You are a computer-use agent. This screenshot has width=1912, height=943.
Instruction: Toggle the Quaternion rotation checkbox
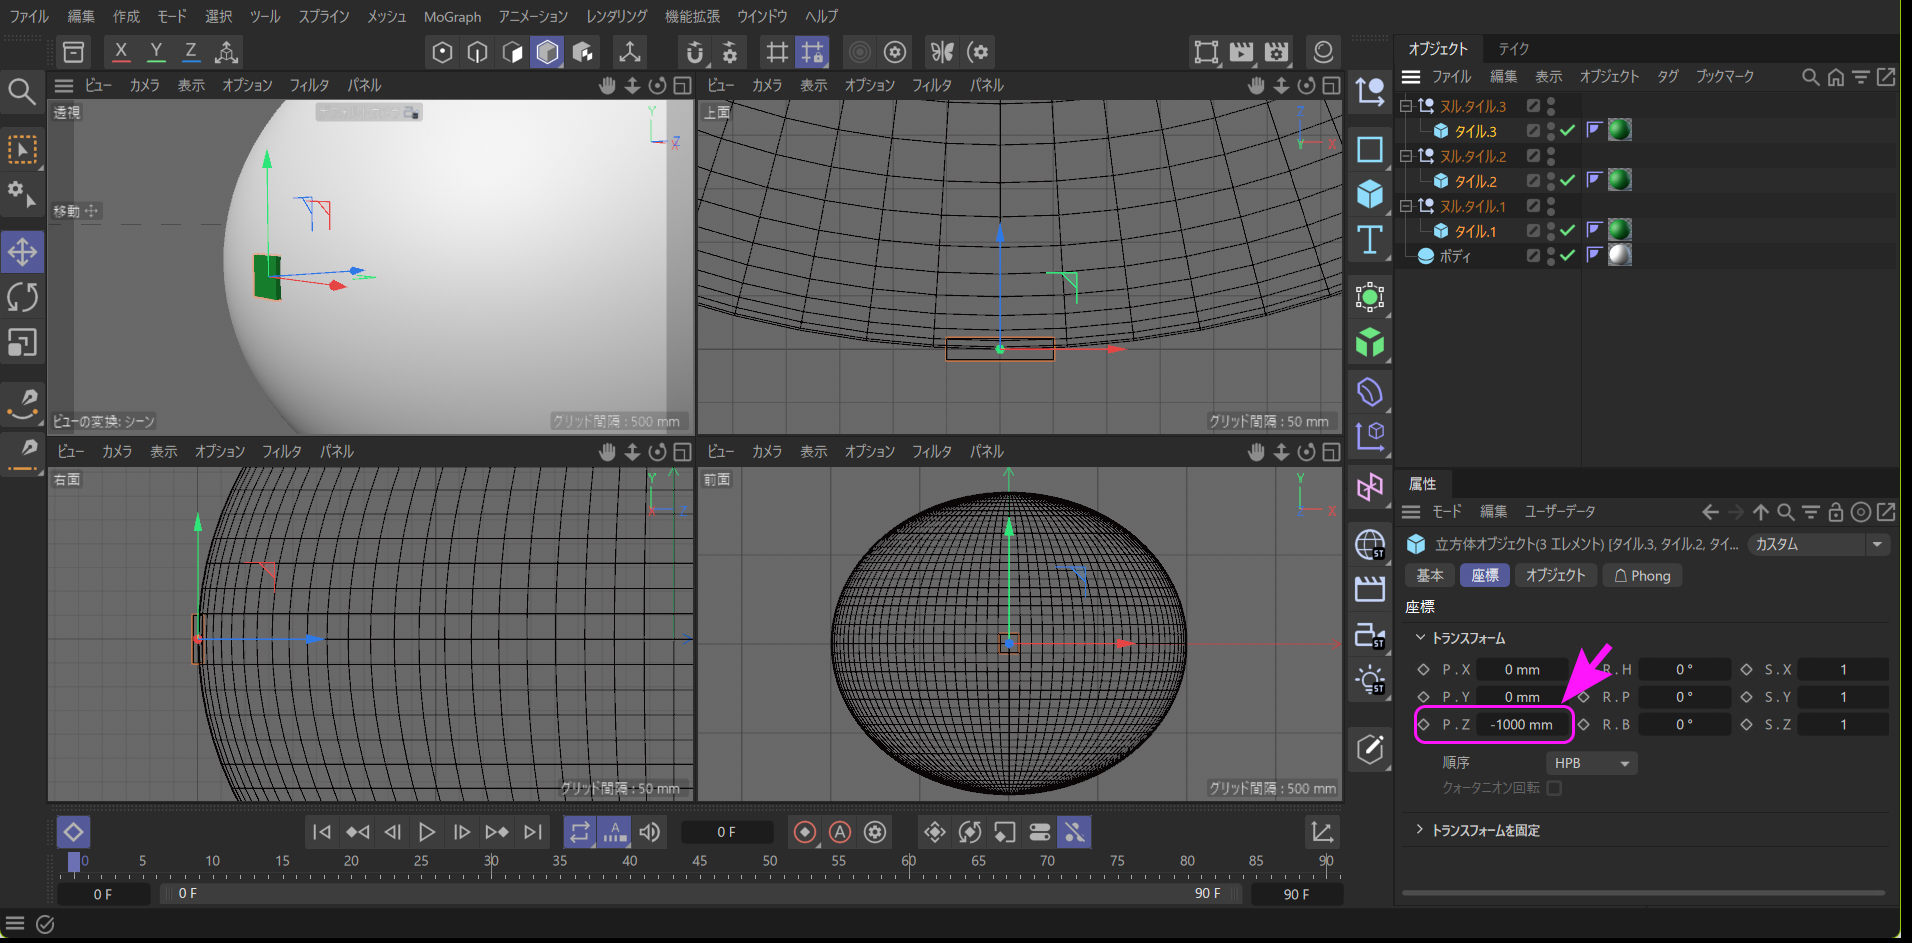(1554, 788)
